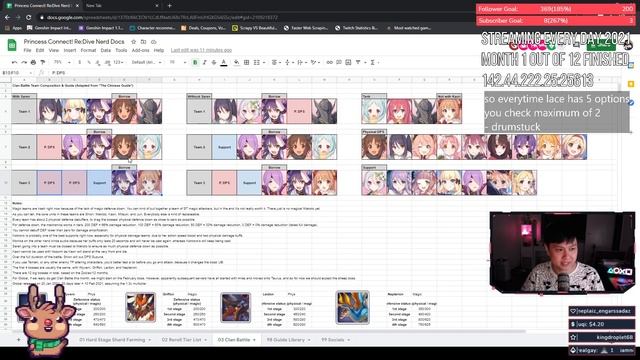The image size is (640, 360).
Task: Switch to 02 Reroll Tier List tab
Action: click(x=182, y=340)
